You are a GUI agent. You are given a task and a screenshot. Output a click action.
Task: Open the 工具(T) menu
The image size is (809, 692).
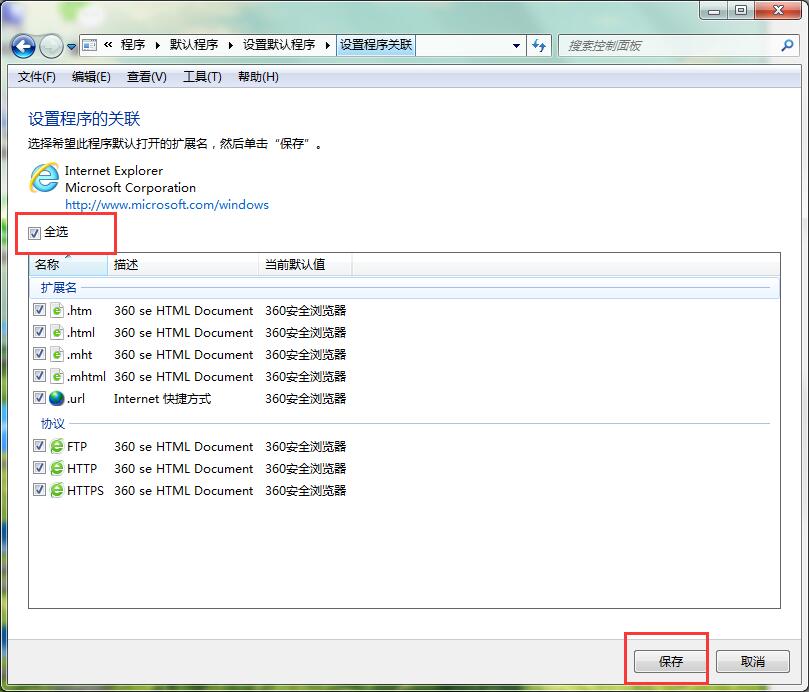click(x=202, y=77)
